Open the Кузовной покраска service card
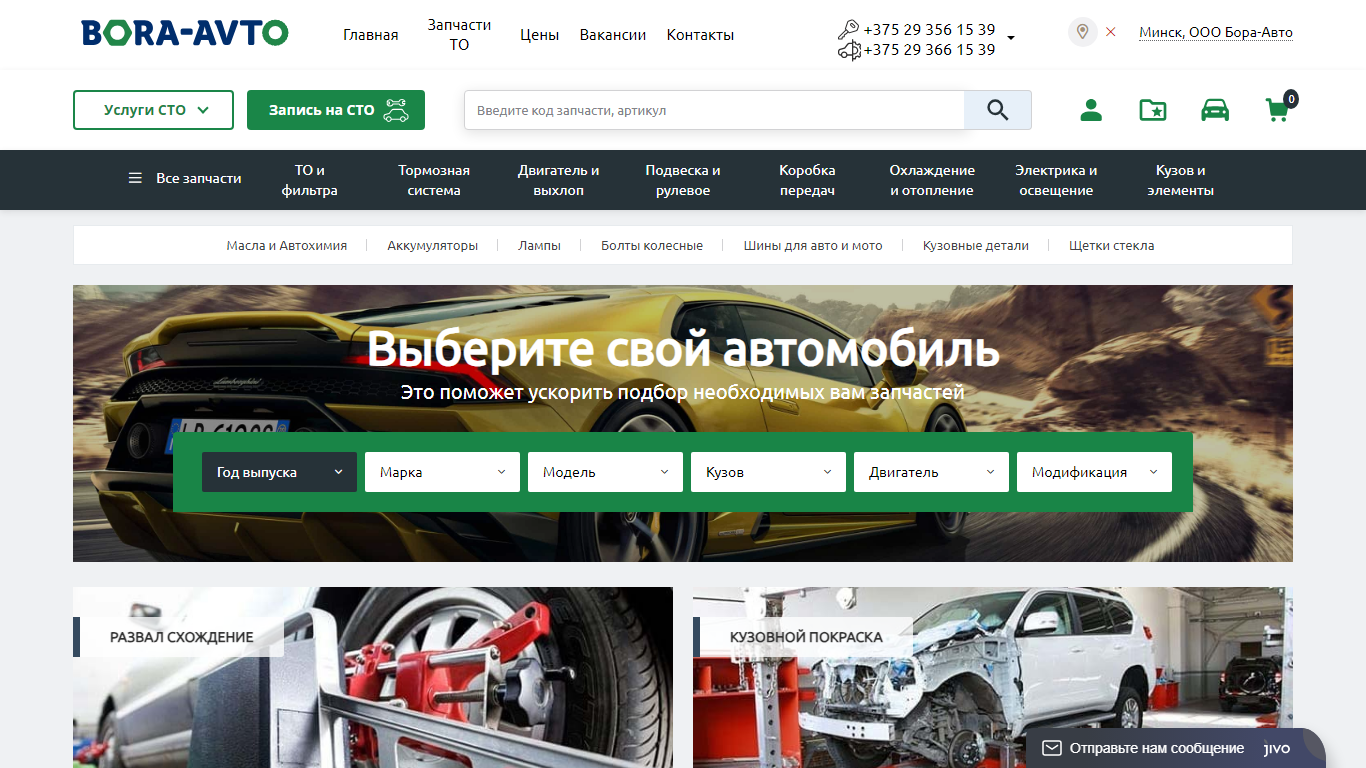Viewport: 1366px width, 768px height. coord(993,677)
